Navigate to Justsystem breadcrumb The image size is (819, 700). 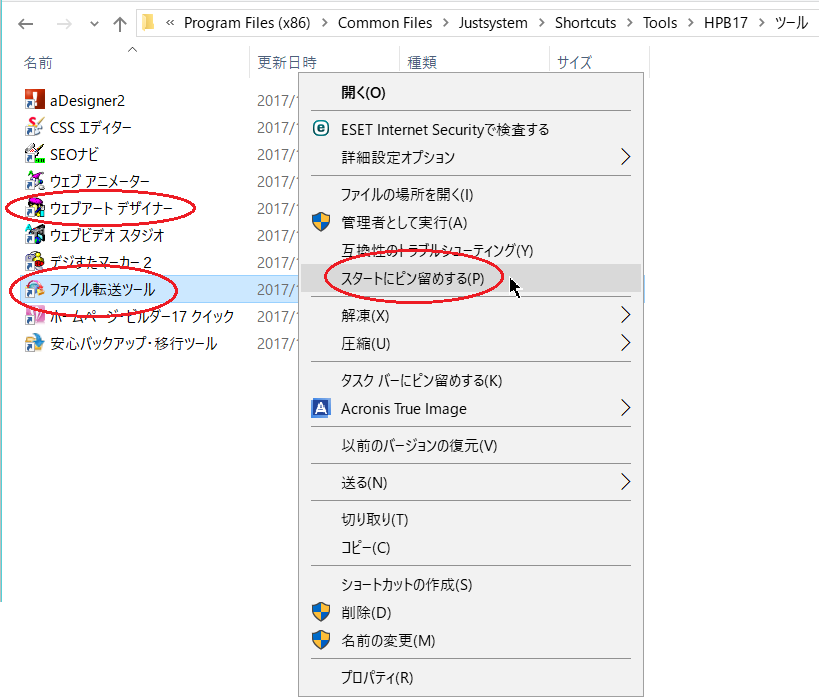[493, 23]
